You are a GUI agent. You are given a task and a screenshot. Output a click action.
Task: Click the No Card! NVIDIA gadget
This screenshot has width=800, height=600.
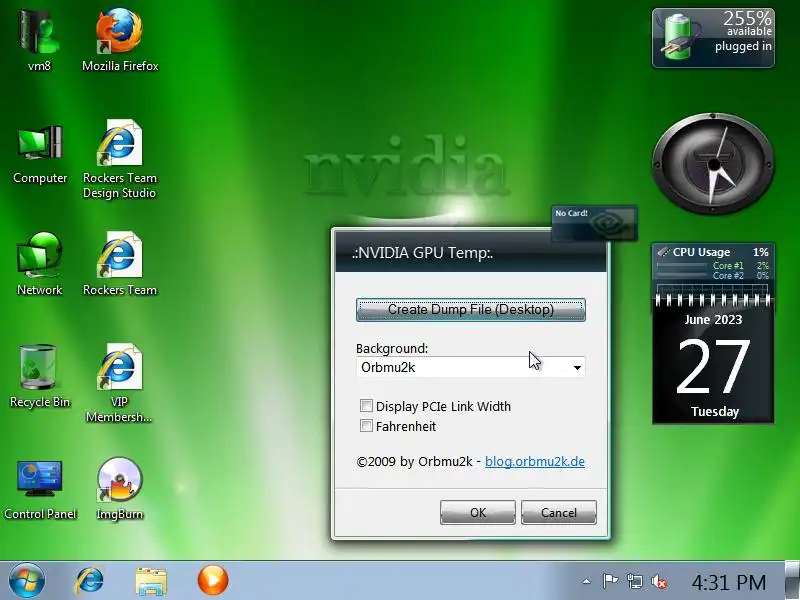tap(594, 223)
